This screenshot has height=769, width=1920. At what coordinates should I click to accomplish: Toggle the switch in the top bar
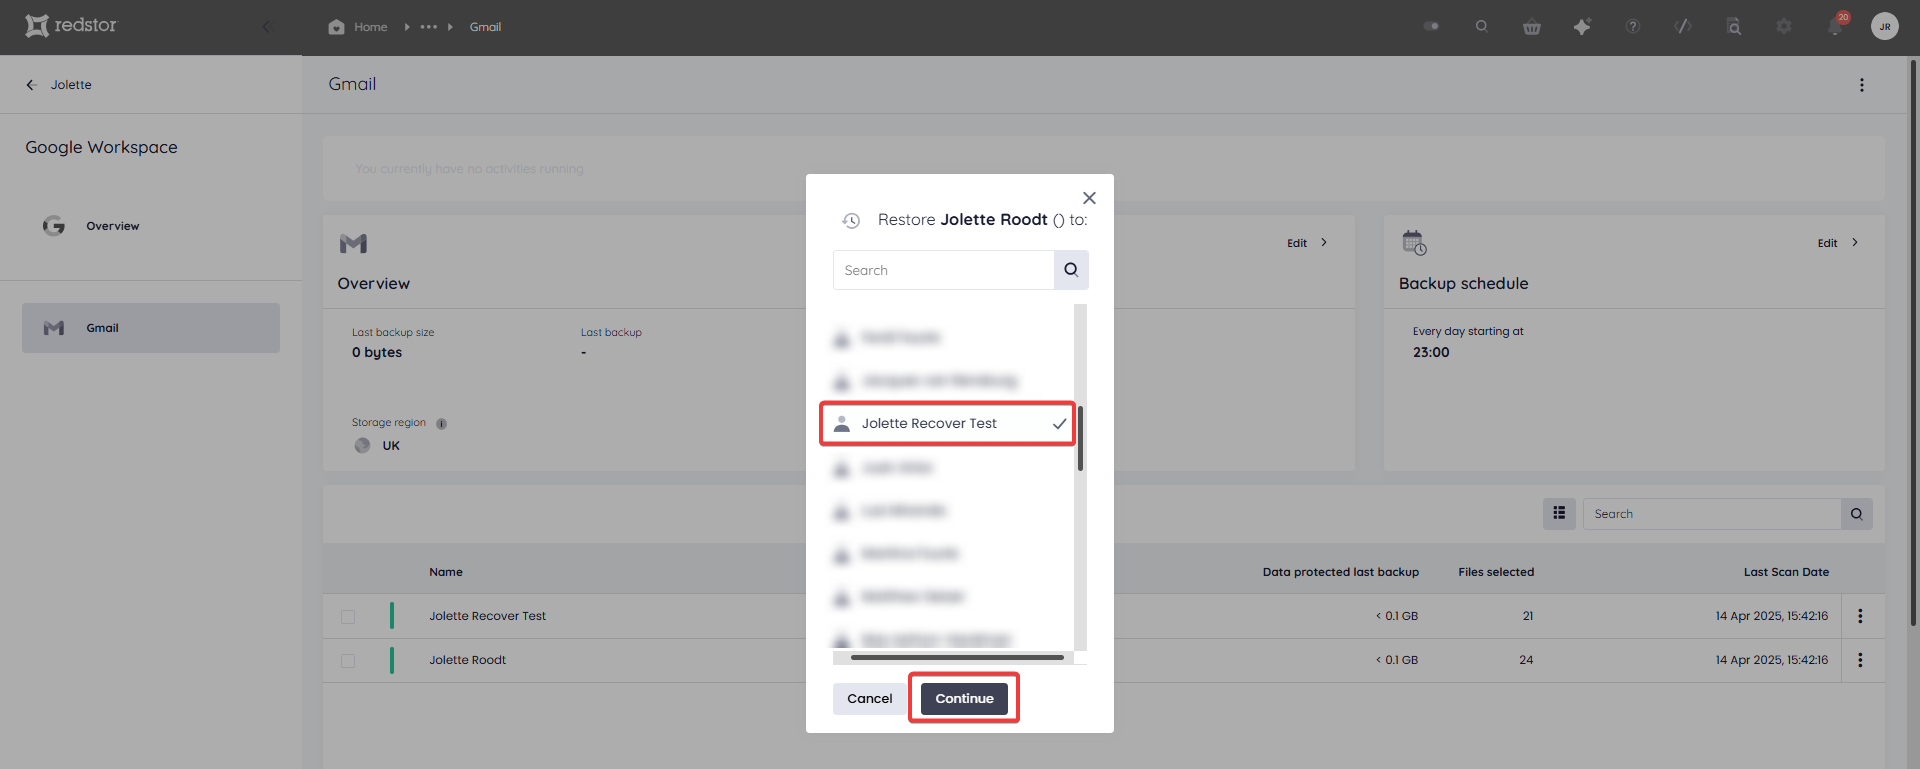pos(1431,27)
